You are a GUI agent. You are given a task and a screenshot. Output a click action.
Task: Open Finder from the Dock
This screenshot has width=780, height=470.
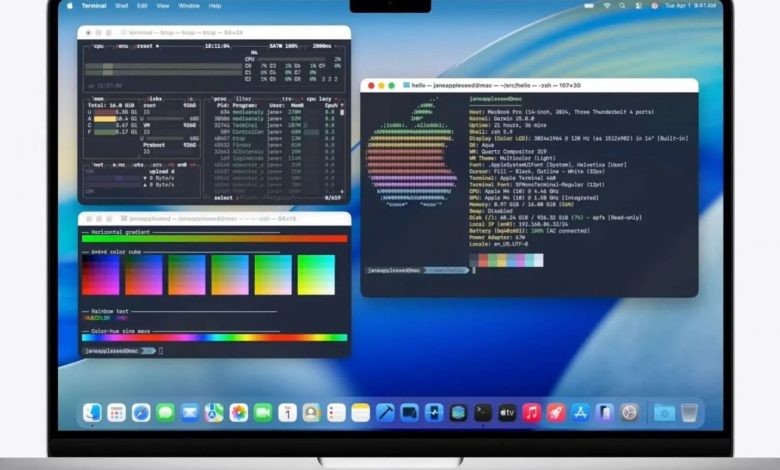pyautogui.click(x=92, y=412)
